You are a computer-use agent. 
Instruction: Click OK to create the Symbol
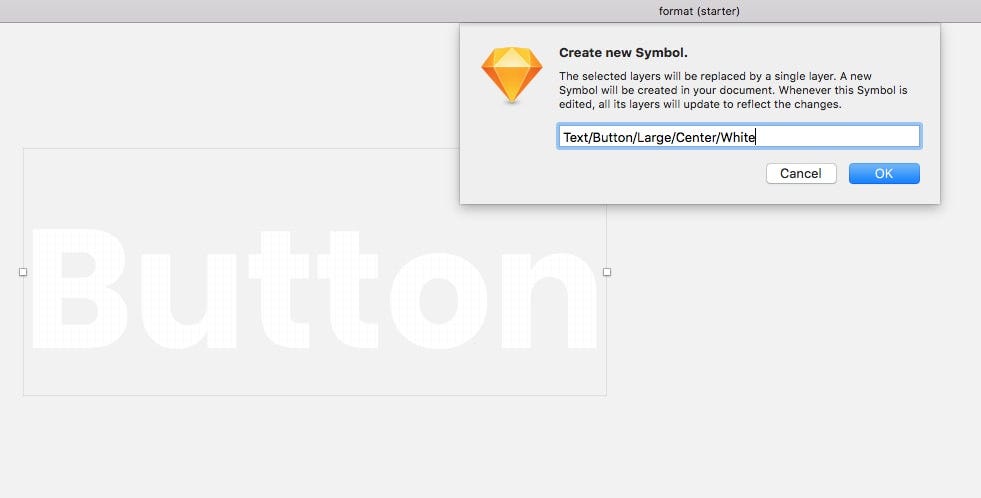pyautogui.click(x=884, y=173)
